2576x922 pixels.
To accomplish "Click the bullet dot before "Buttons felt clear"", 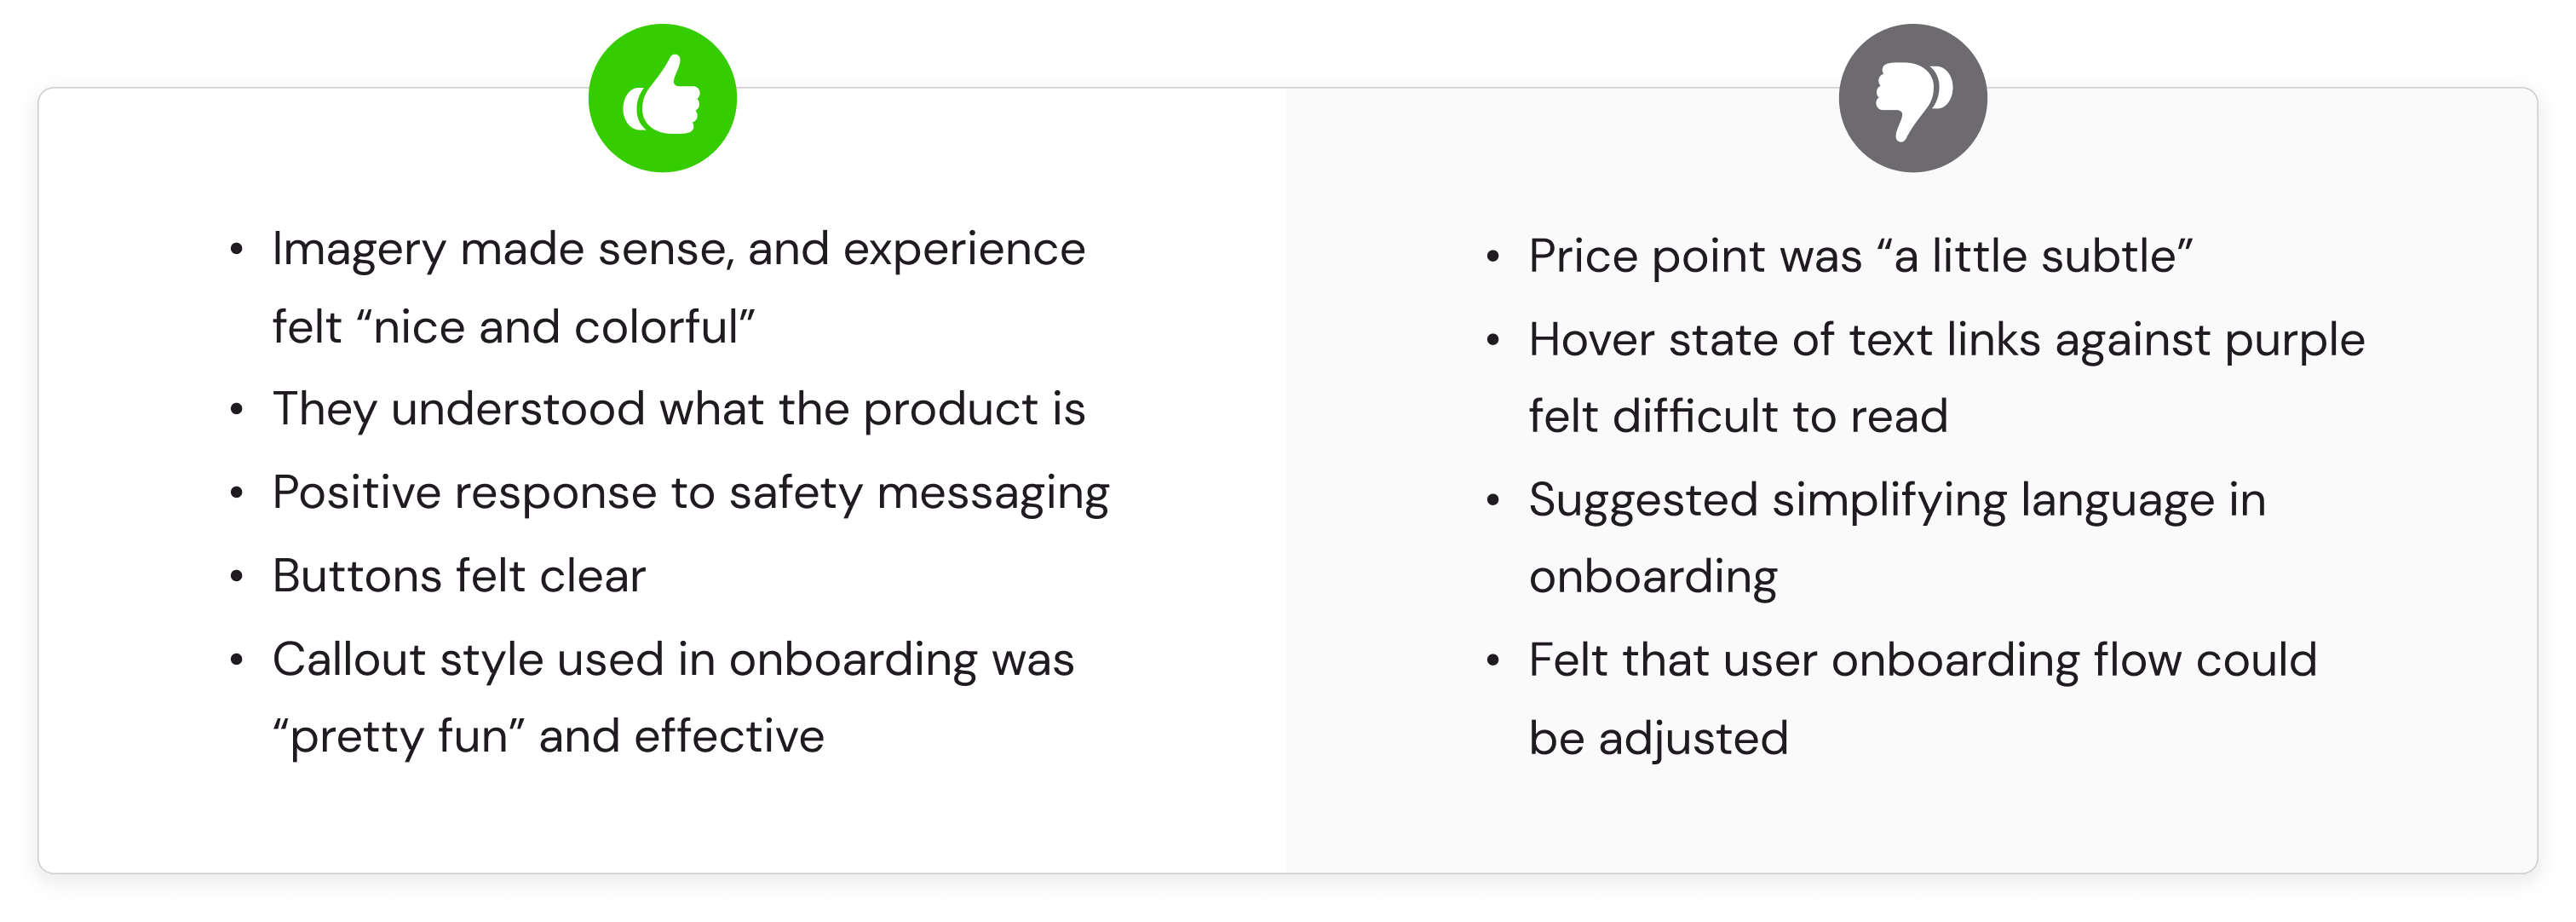I will coord(236,577).
